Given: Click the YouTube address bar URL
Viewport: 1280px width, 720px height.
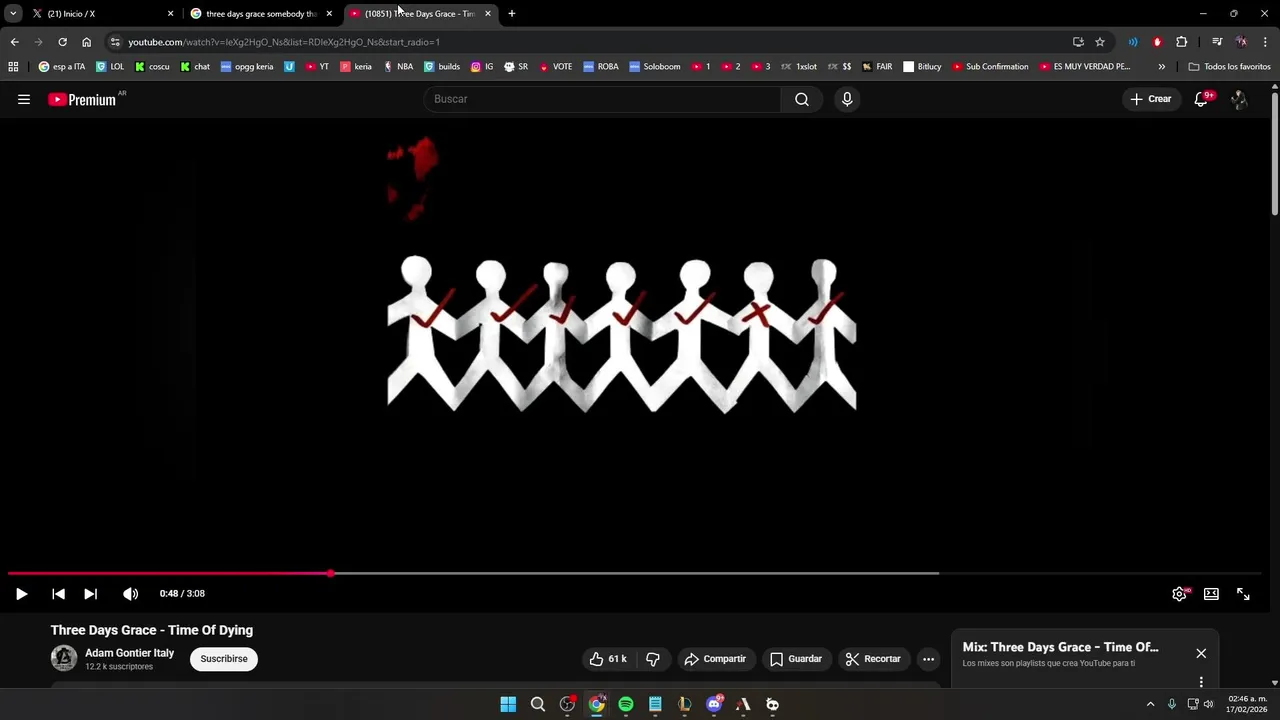Looking at the screenshot, I should [283, 42].
